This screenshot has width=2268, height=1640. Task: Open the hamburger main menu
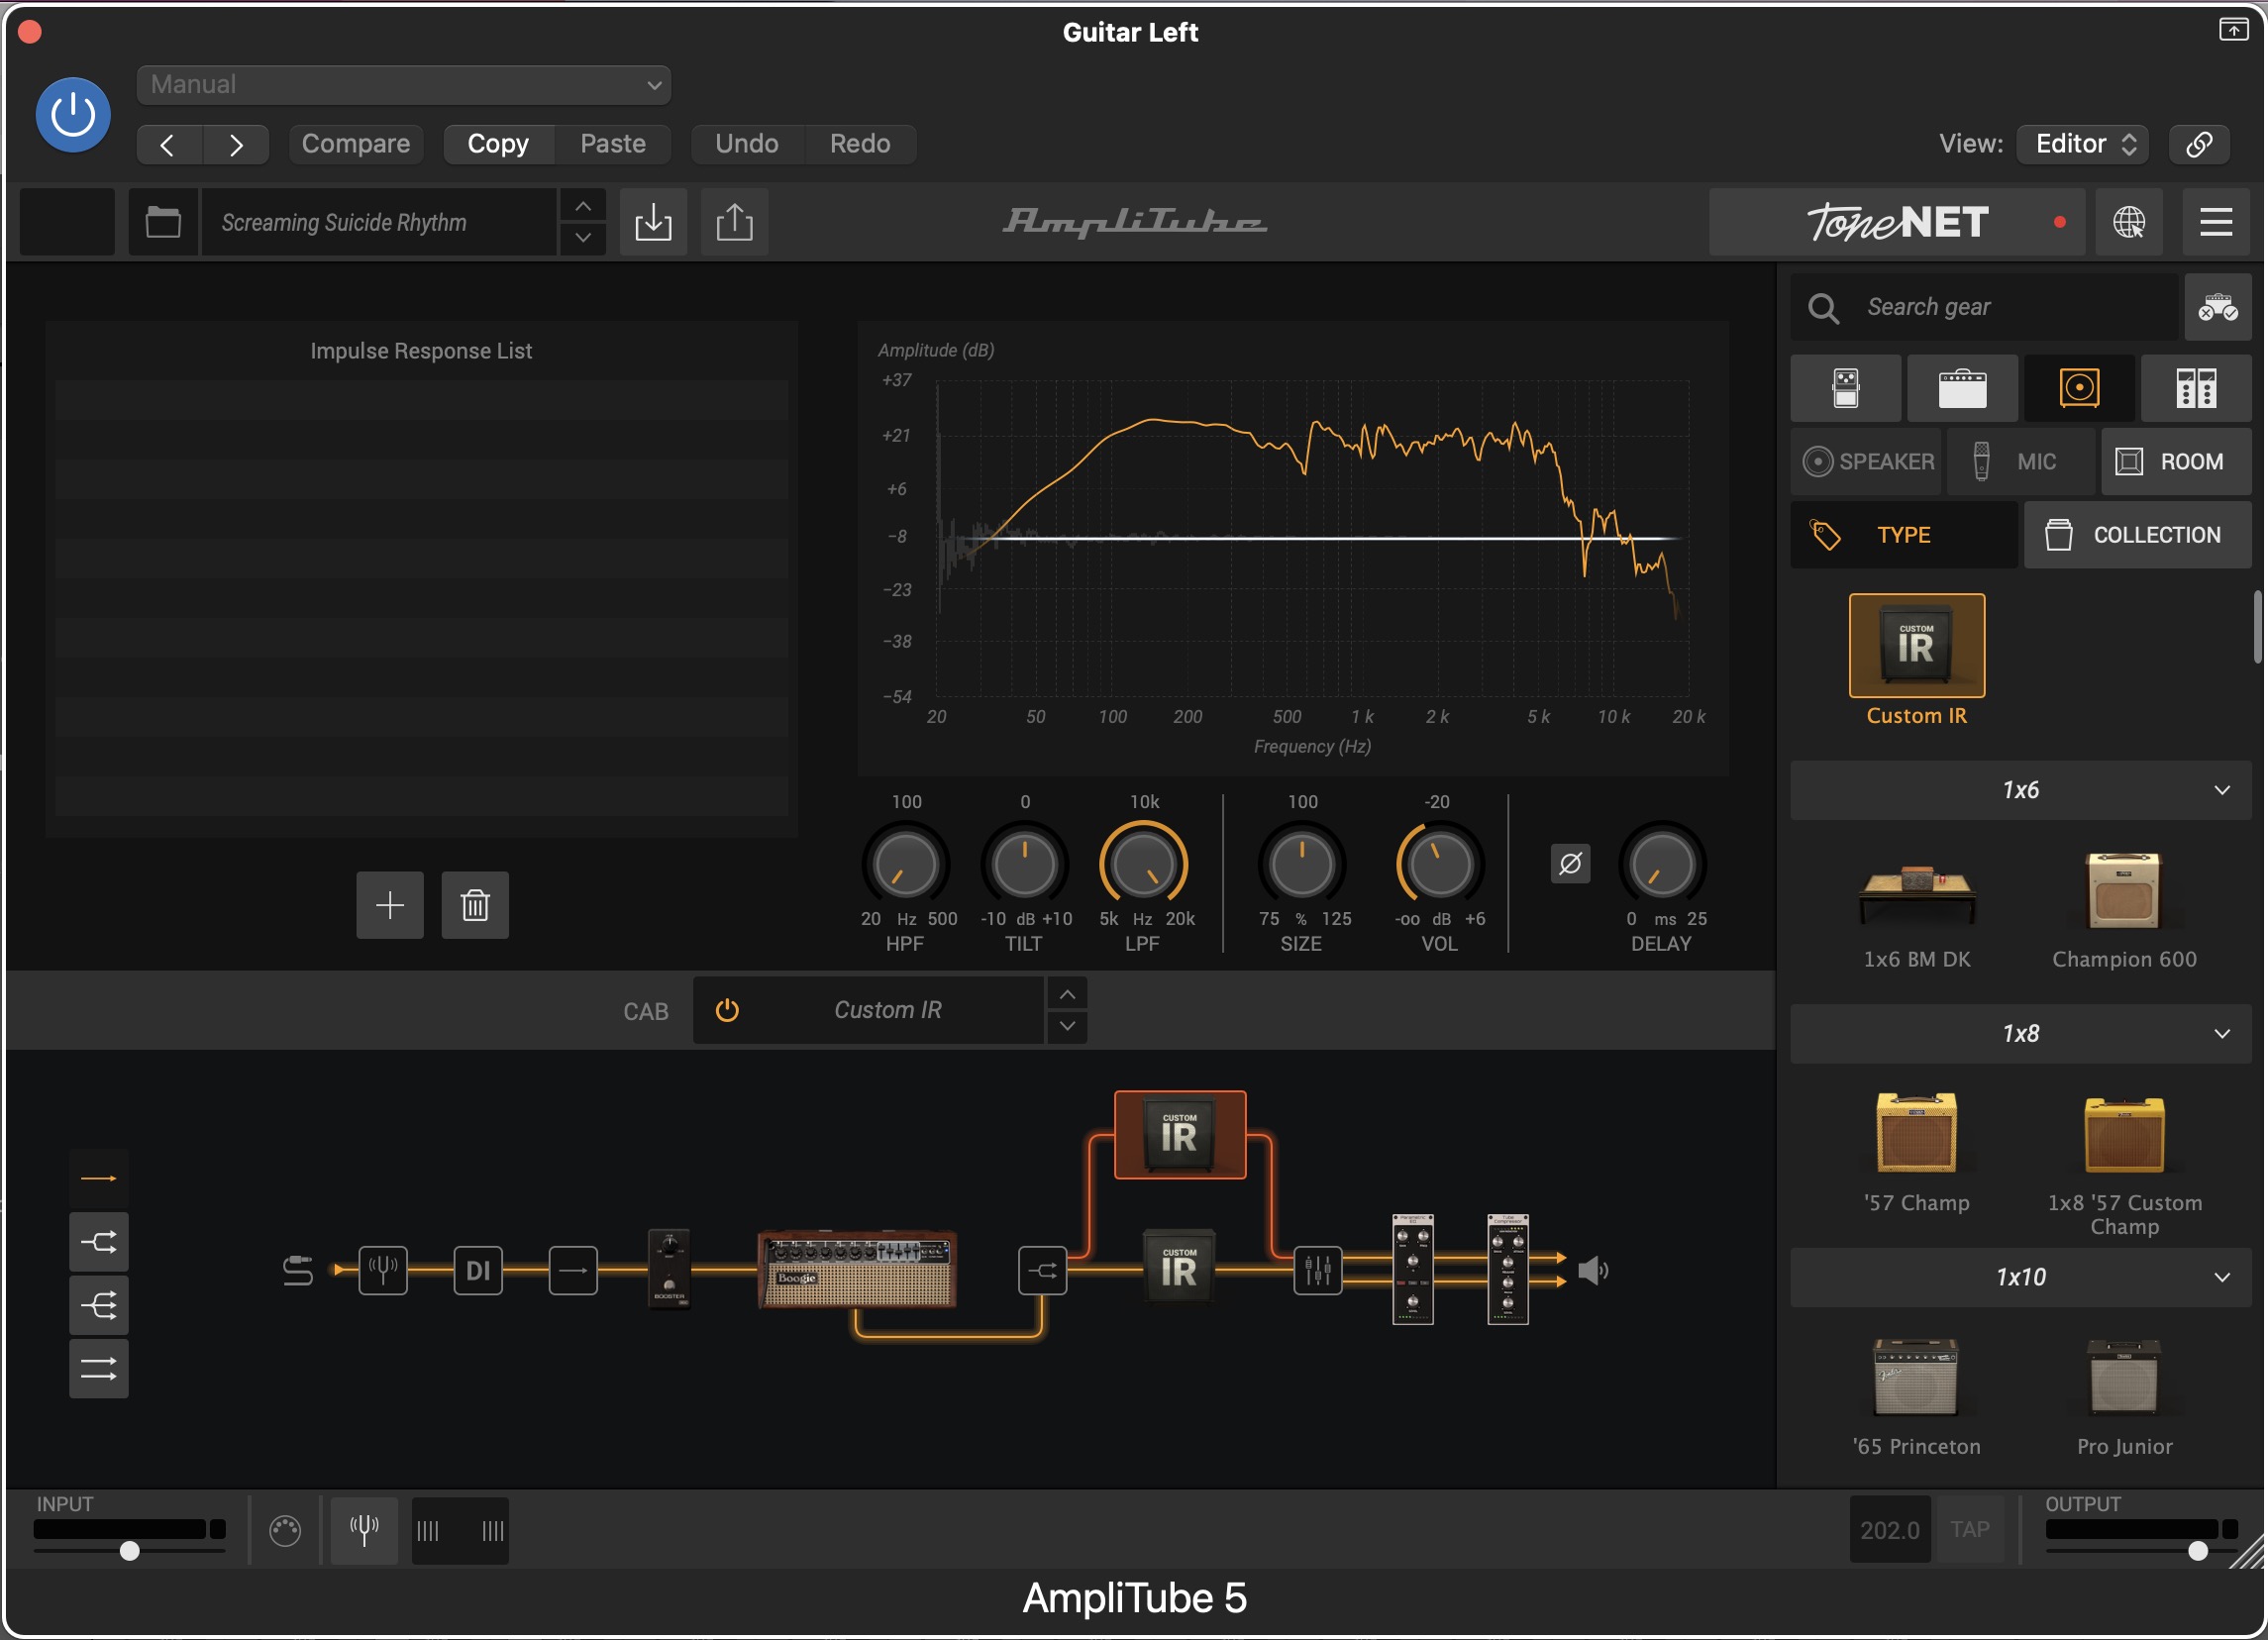click(x=2216, y=222)
